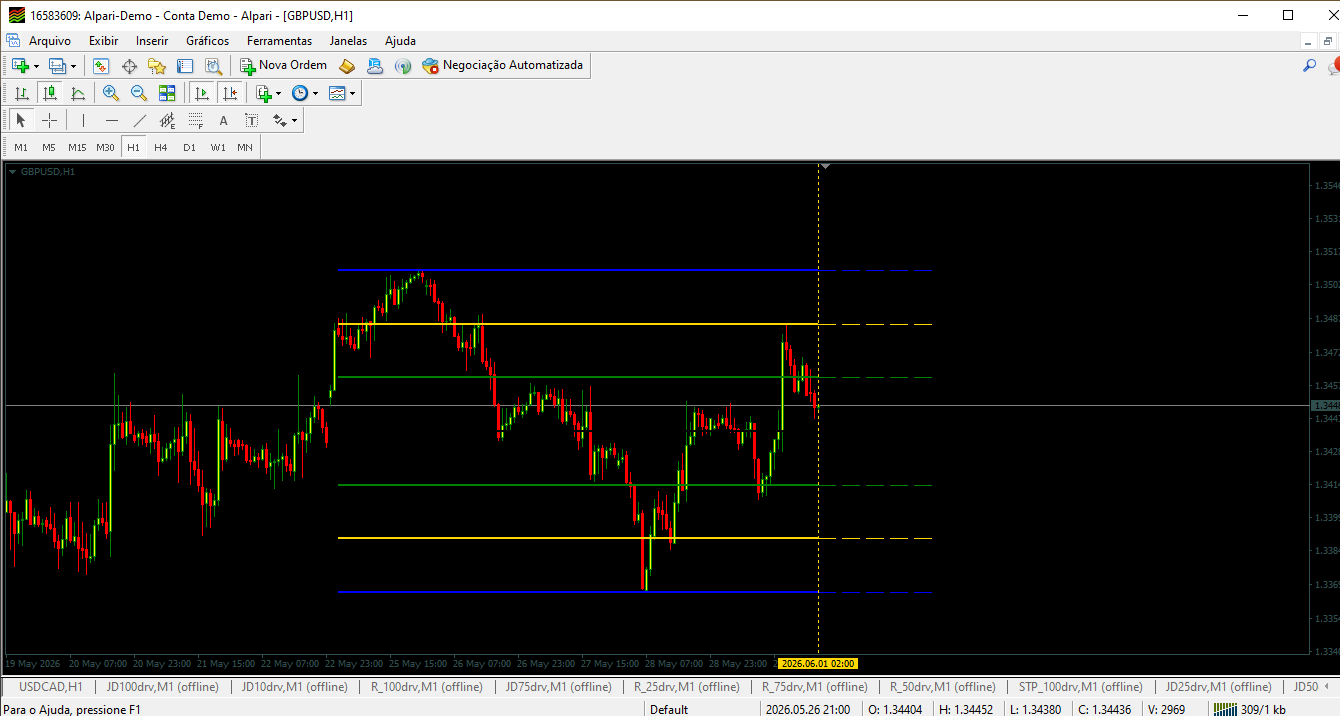Click the C: 1.34436 status bar value
1340x716 pixels.
pyautogui.click(x=1104, y=709)
